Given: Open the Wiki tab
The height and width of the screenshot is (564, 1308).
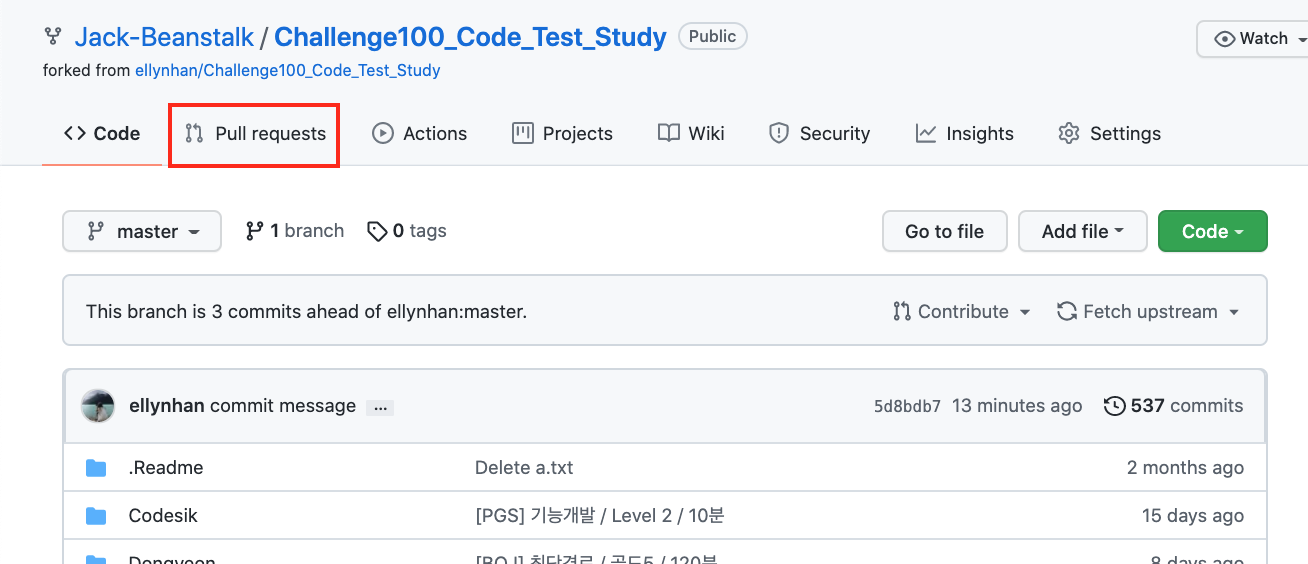Looking at the screenshot, I should pos(691,134).
